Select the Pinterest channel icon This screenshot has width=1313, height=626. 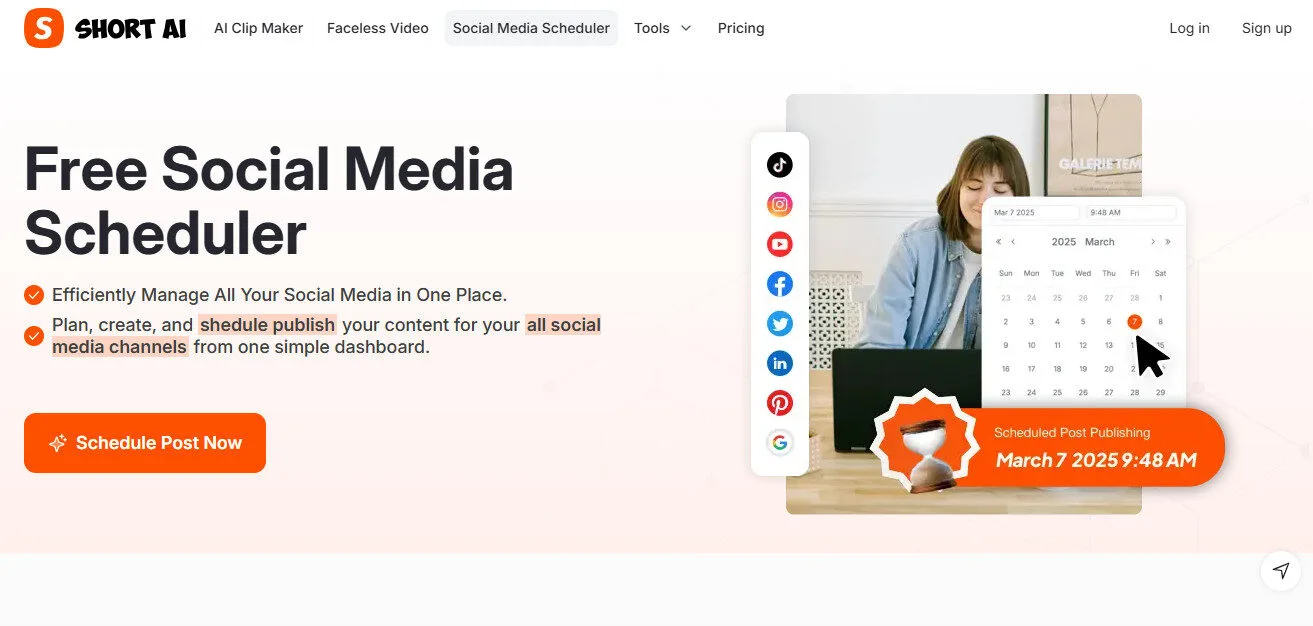tap(780, 402)
